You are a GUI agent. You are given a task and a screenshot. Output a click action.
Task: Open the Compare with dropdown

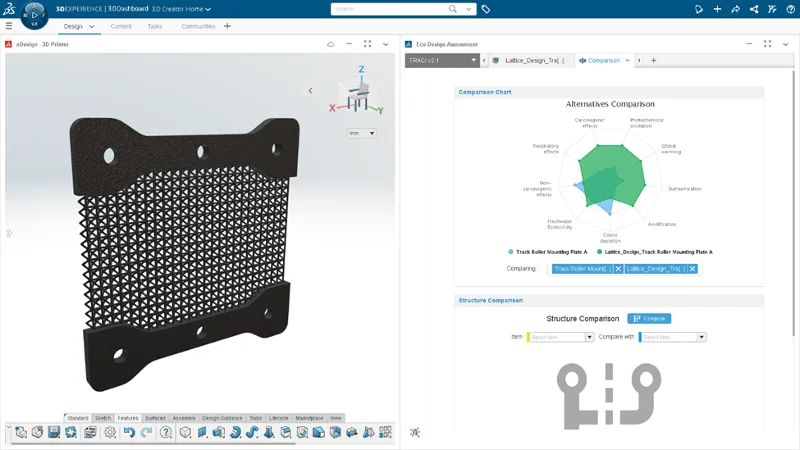tap(674, 337)
